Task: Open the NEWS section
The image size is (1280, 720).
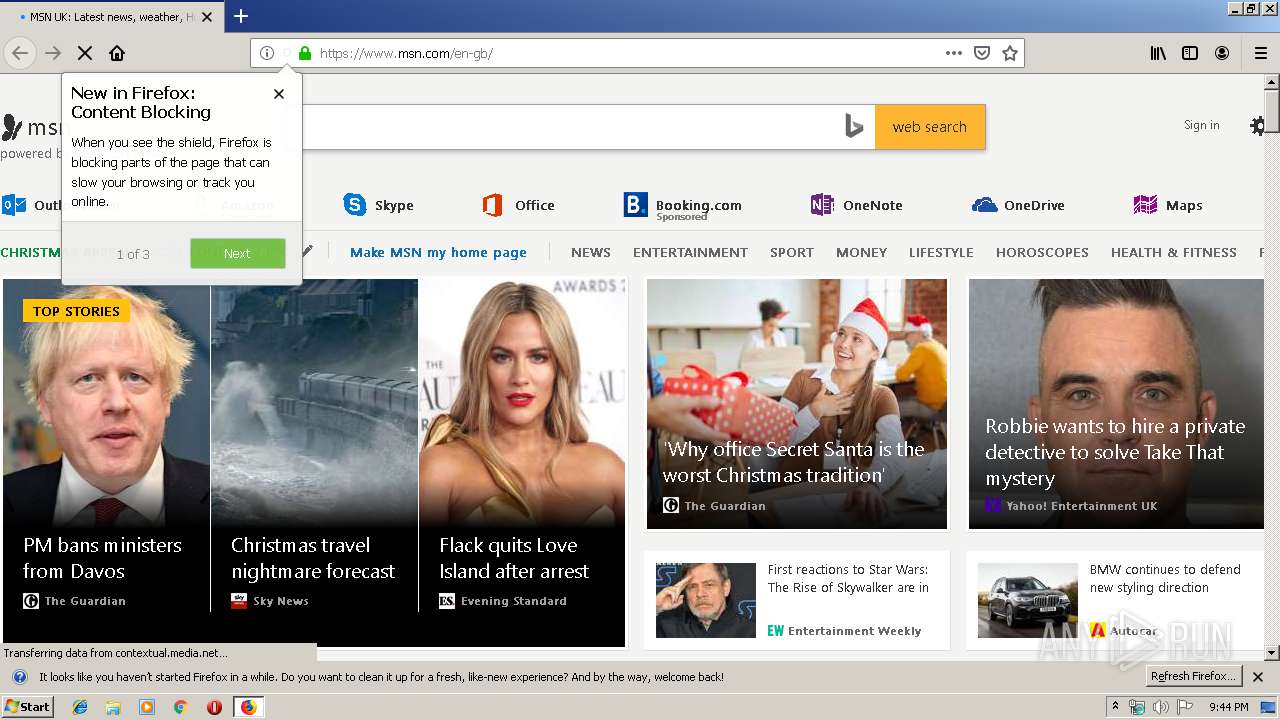Action: coord(591,252)
